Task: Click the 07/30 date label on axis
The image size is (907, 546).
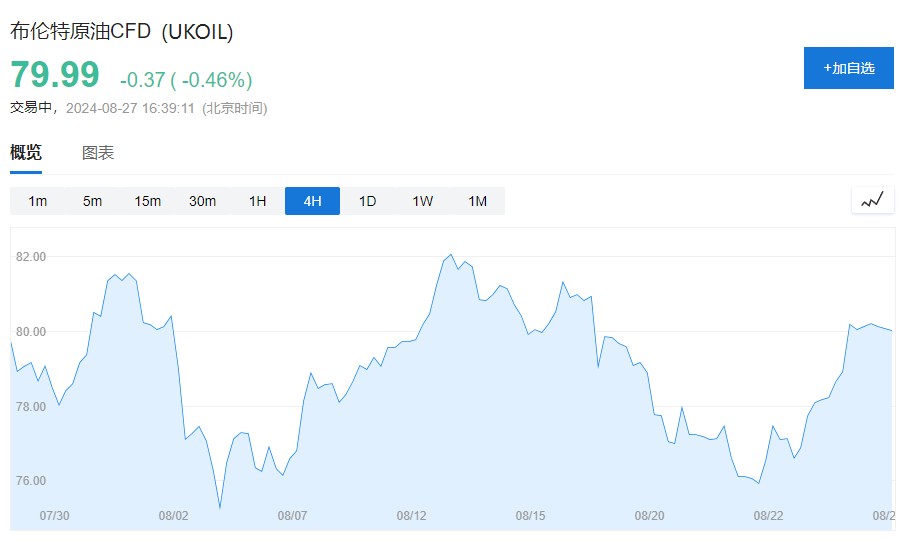Action: (x=54, y=516)
